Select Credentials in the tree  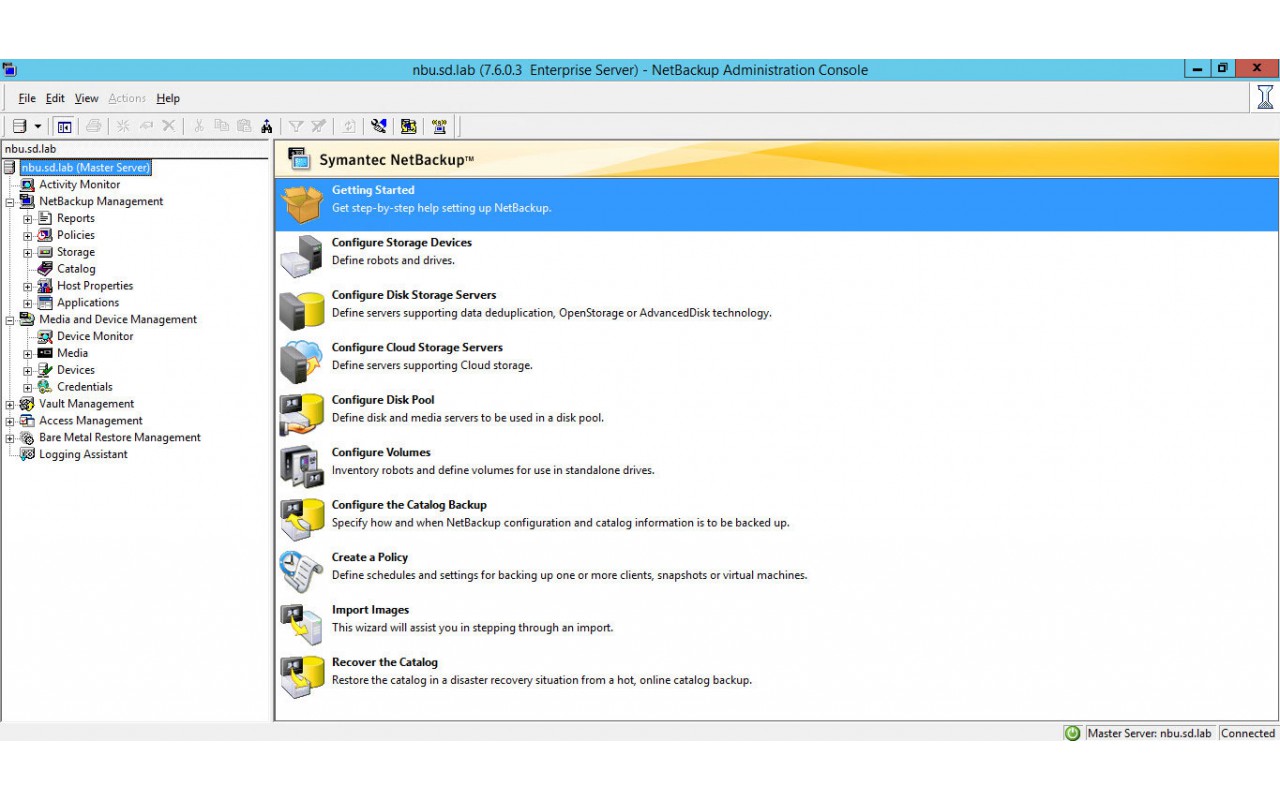pos(85,387)
